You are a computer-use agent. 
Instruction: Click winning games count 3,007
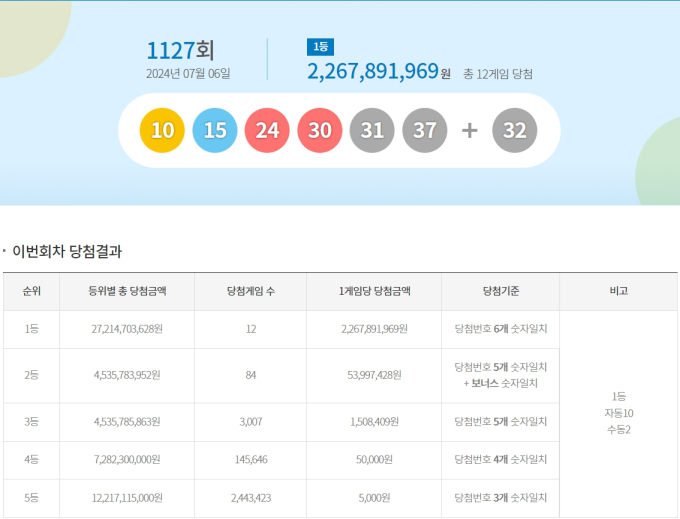pos(251,421)
